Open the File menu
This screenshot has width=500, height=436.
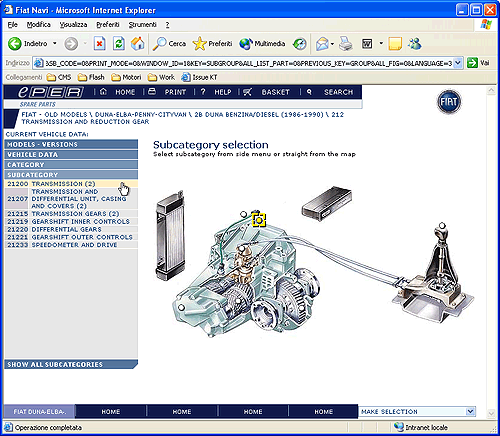(x=12, y=25)
